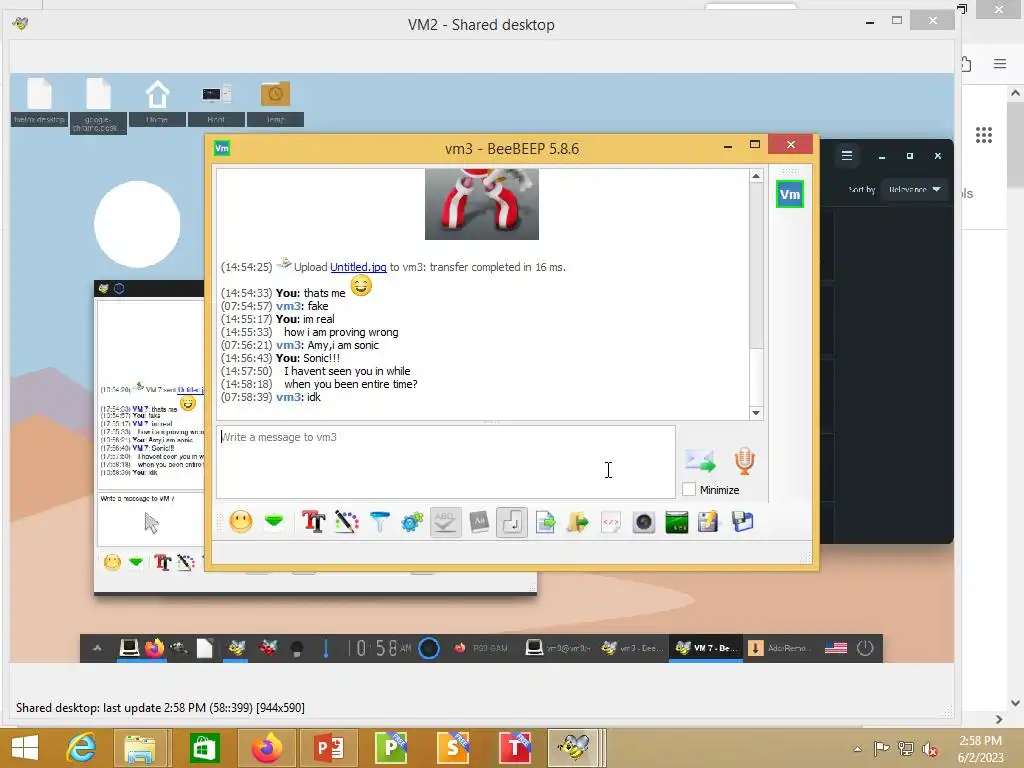Click 'VM 7 - Be...' task in remote taskbar
1024x768 pixels.
click(705, 648)
